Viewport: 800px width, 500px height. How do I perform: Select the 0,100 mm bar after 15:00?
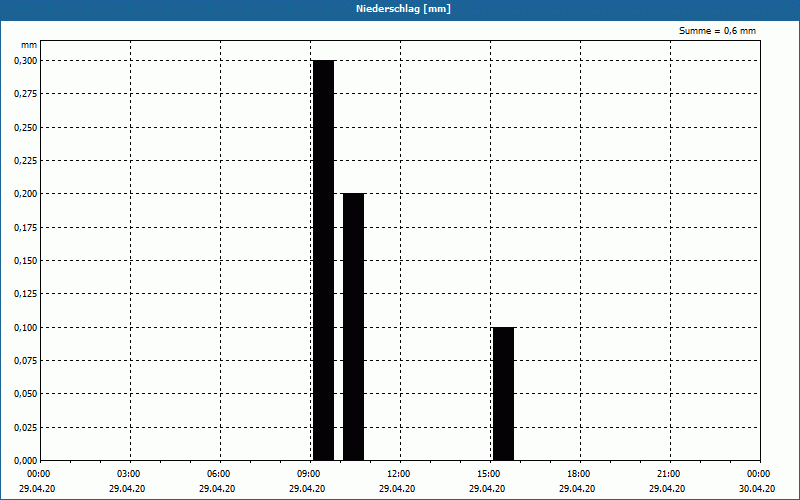point(504,394)
